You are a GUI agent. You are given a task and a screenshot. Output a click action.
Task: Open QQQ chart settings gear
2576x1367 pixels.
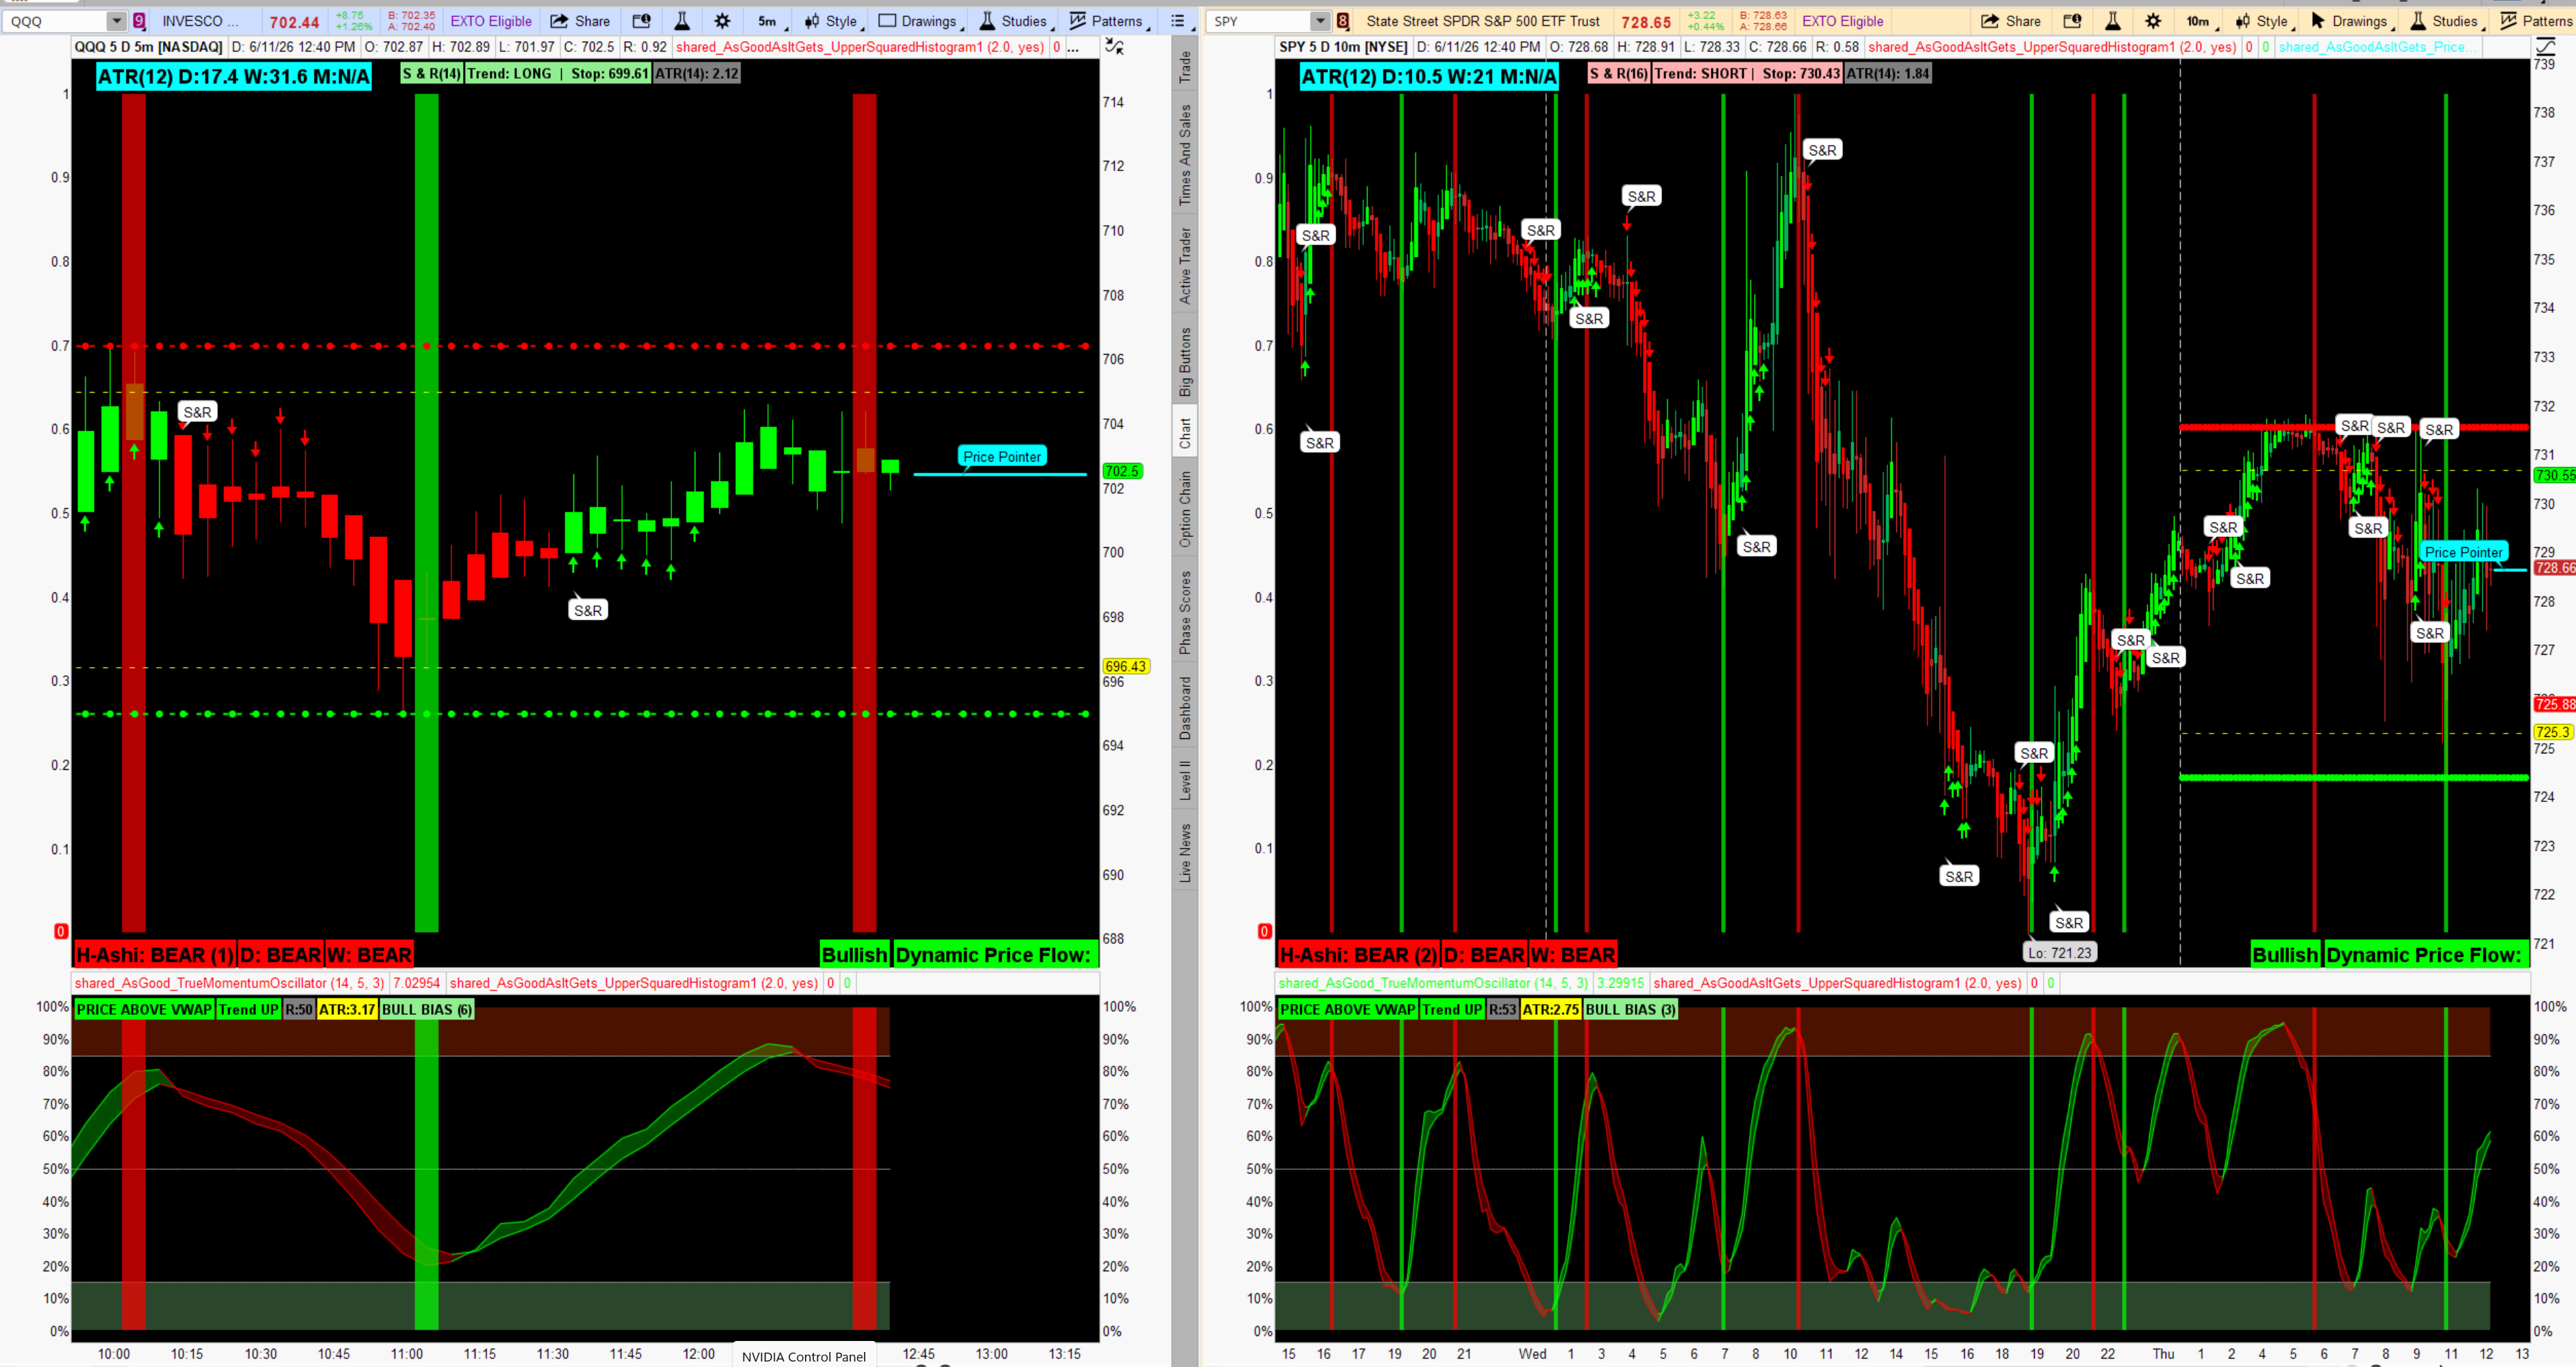(x=722, y=21)
